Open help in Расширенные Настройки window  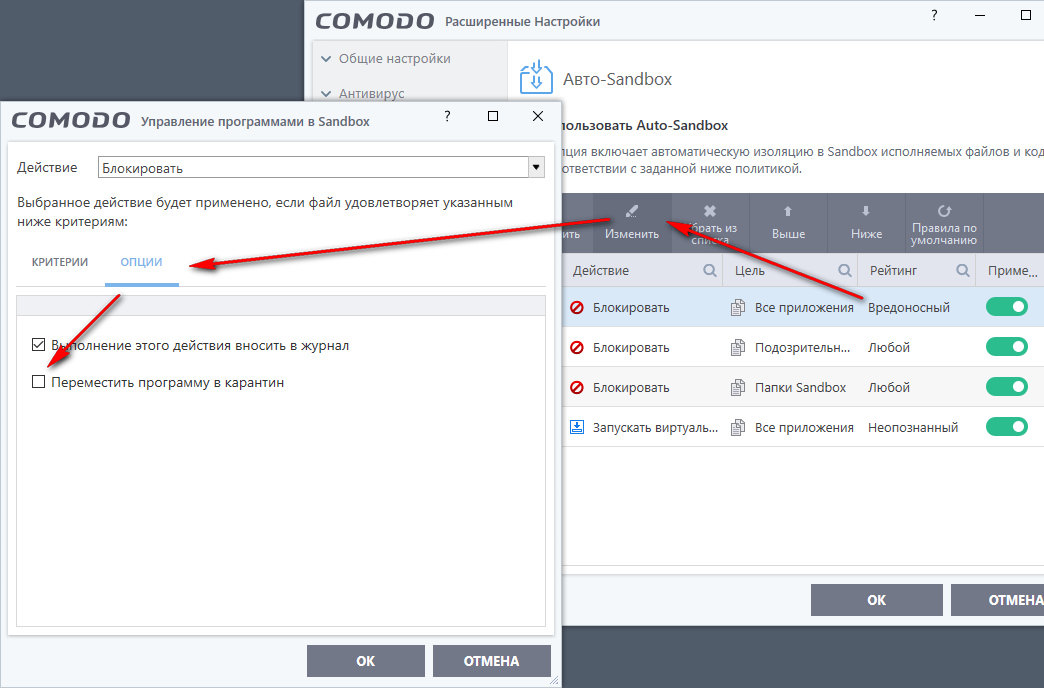pyautogui.click(x=934, y=15)
